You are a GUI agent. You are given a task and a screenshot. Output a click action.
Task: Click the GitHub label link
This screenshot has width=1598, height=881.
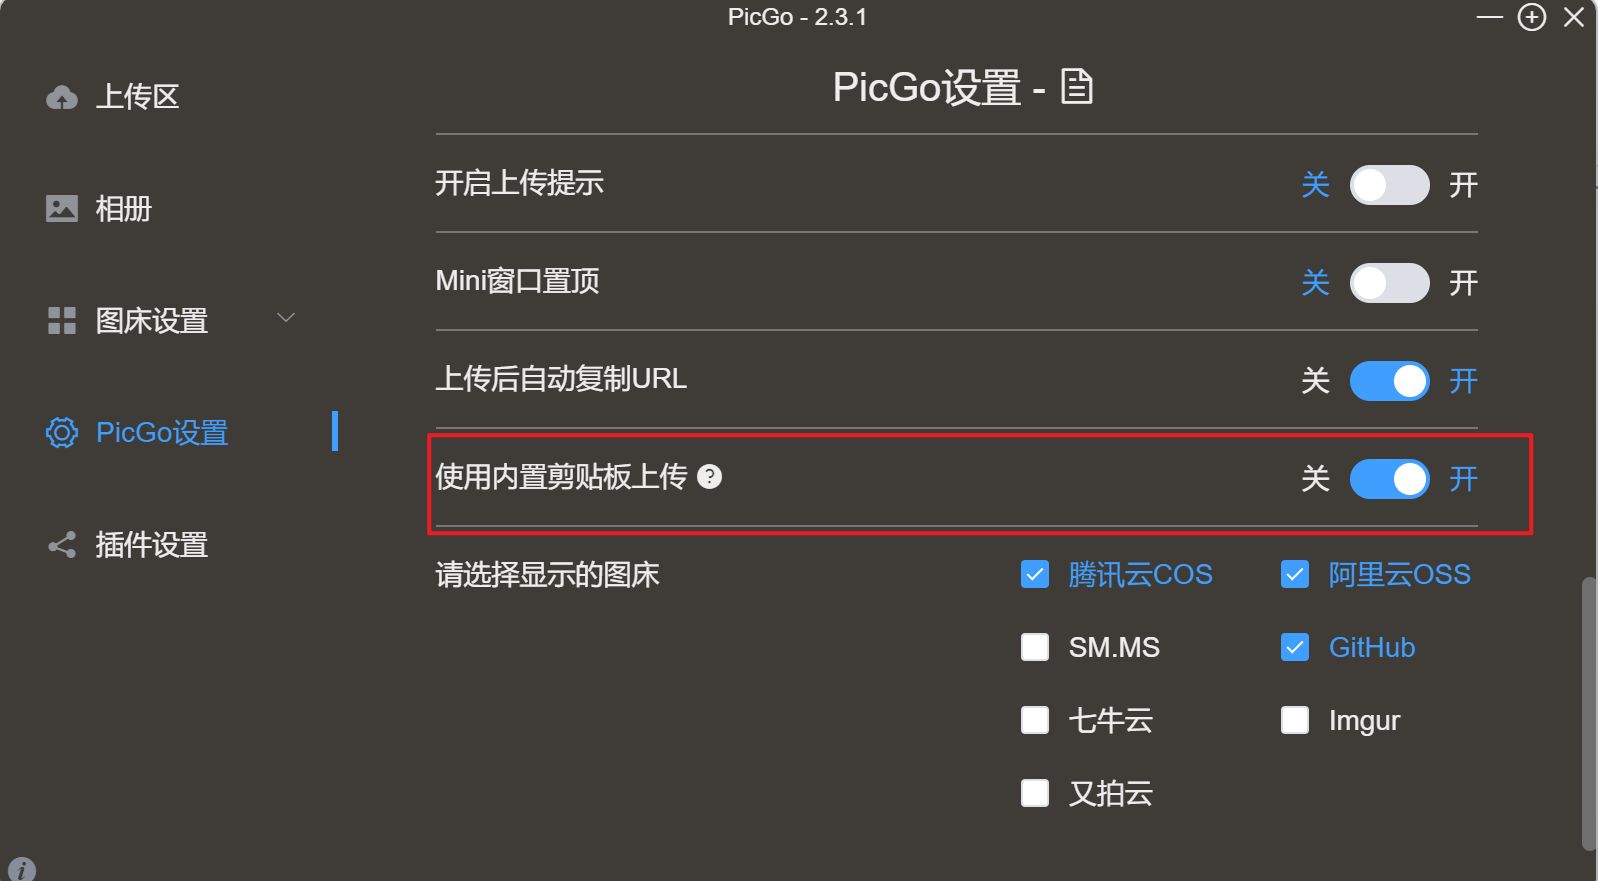(1372, 647)
